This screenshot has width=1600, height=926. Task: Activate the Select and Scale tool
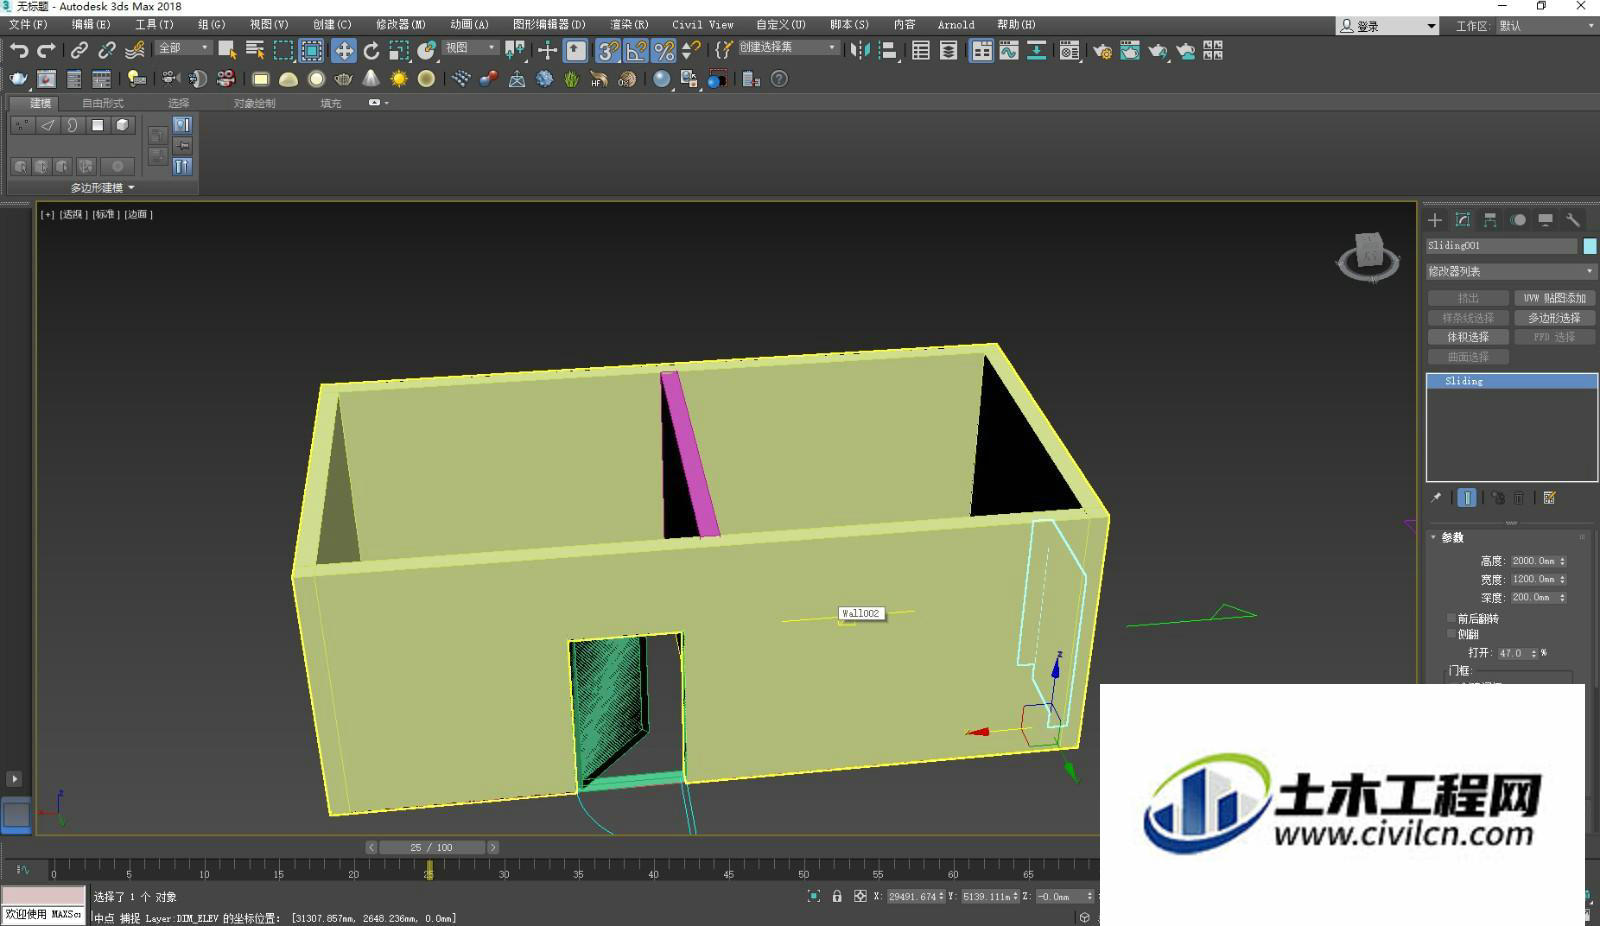[x=399, y=50]
